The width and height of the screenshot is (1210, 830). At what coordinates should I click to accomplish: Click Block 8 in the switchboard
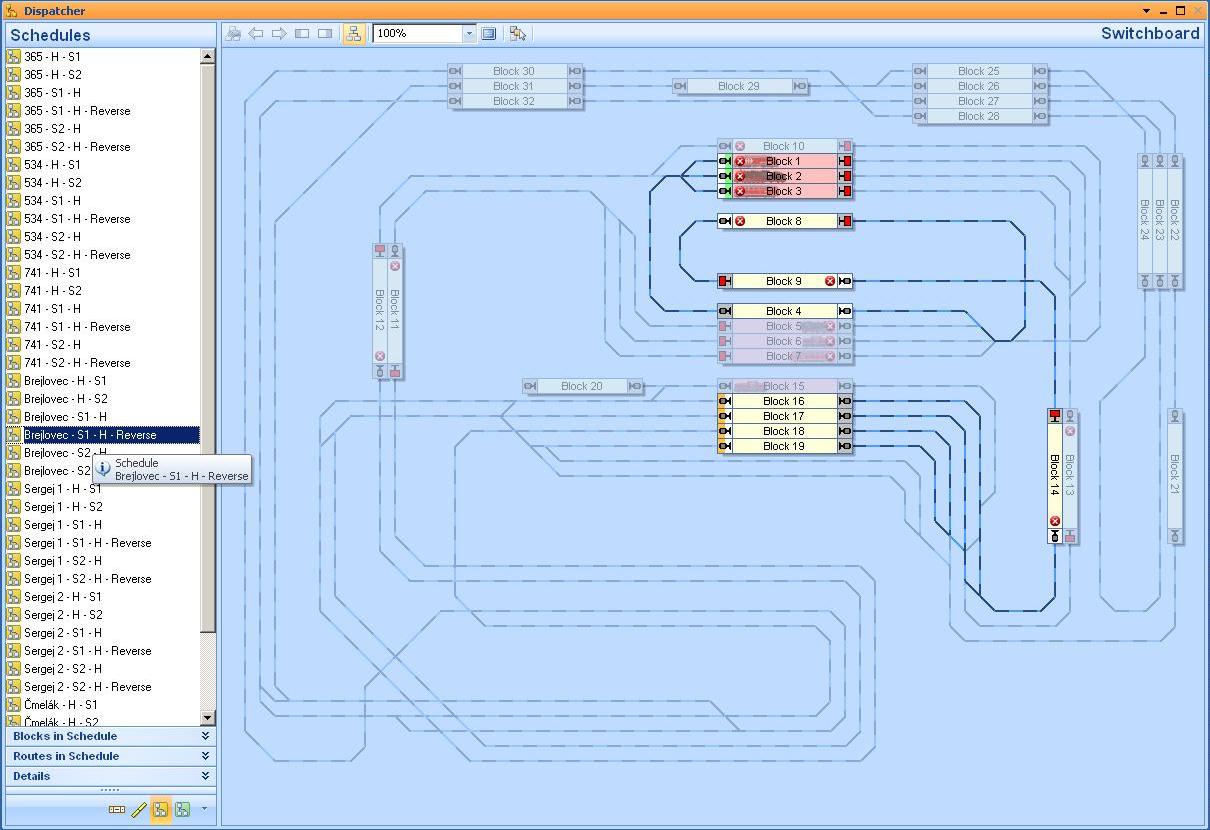784,221
